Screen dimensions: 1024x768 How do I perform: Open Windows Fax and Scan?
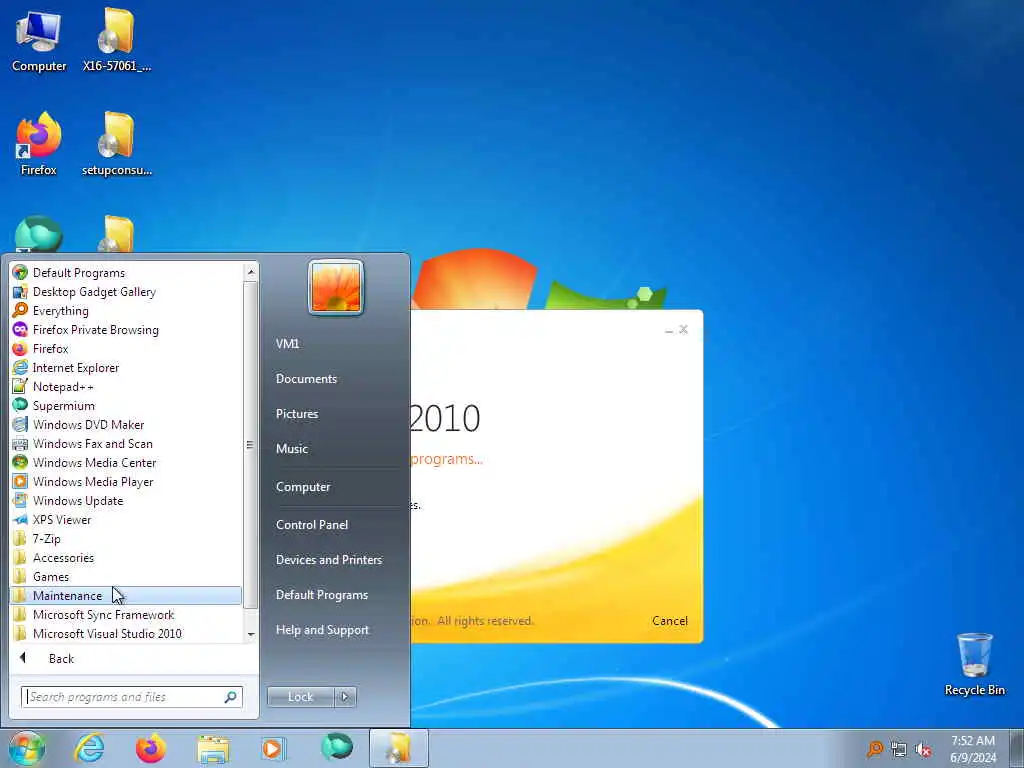click(x=126, y=443)
